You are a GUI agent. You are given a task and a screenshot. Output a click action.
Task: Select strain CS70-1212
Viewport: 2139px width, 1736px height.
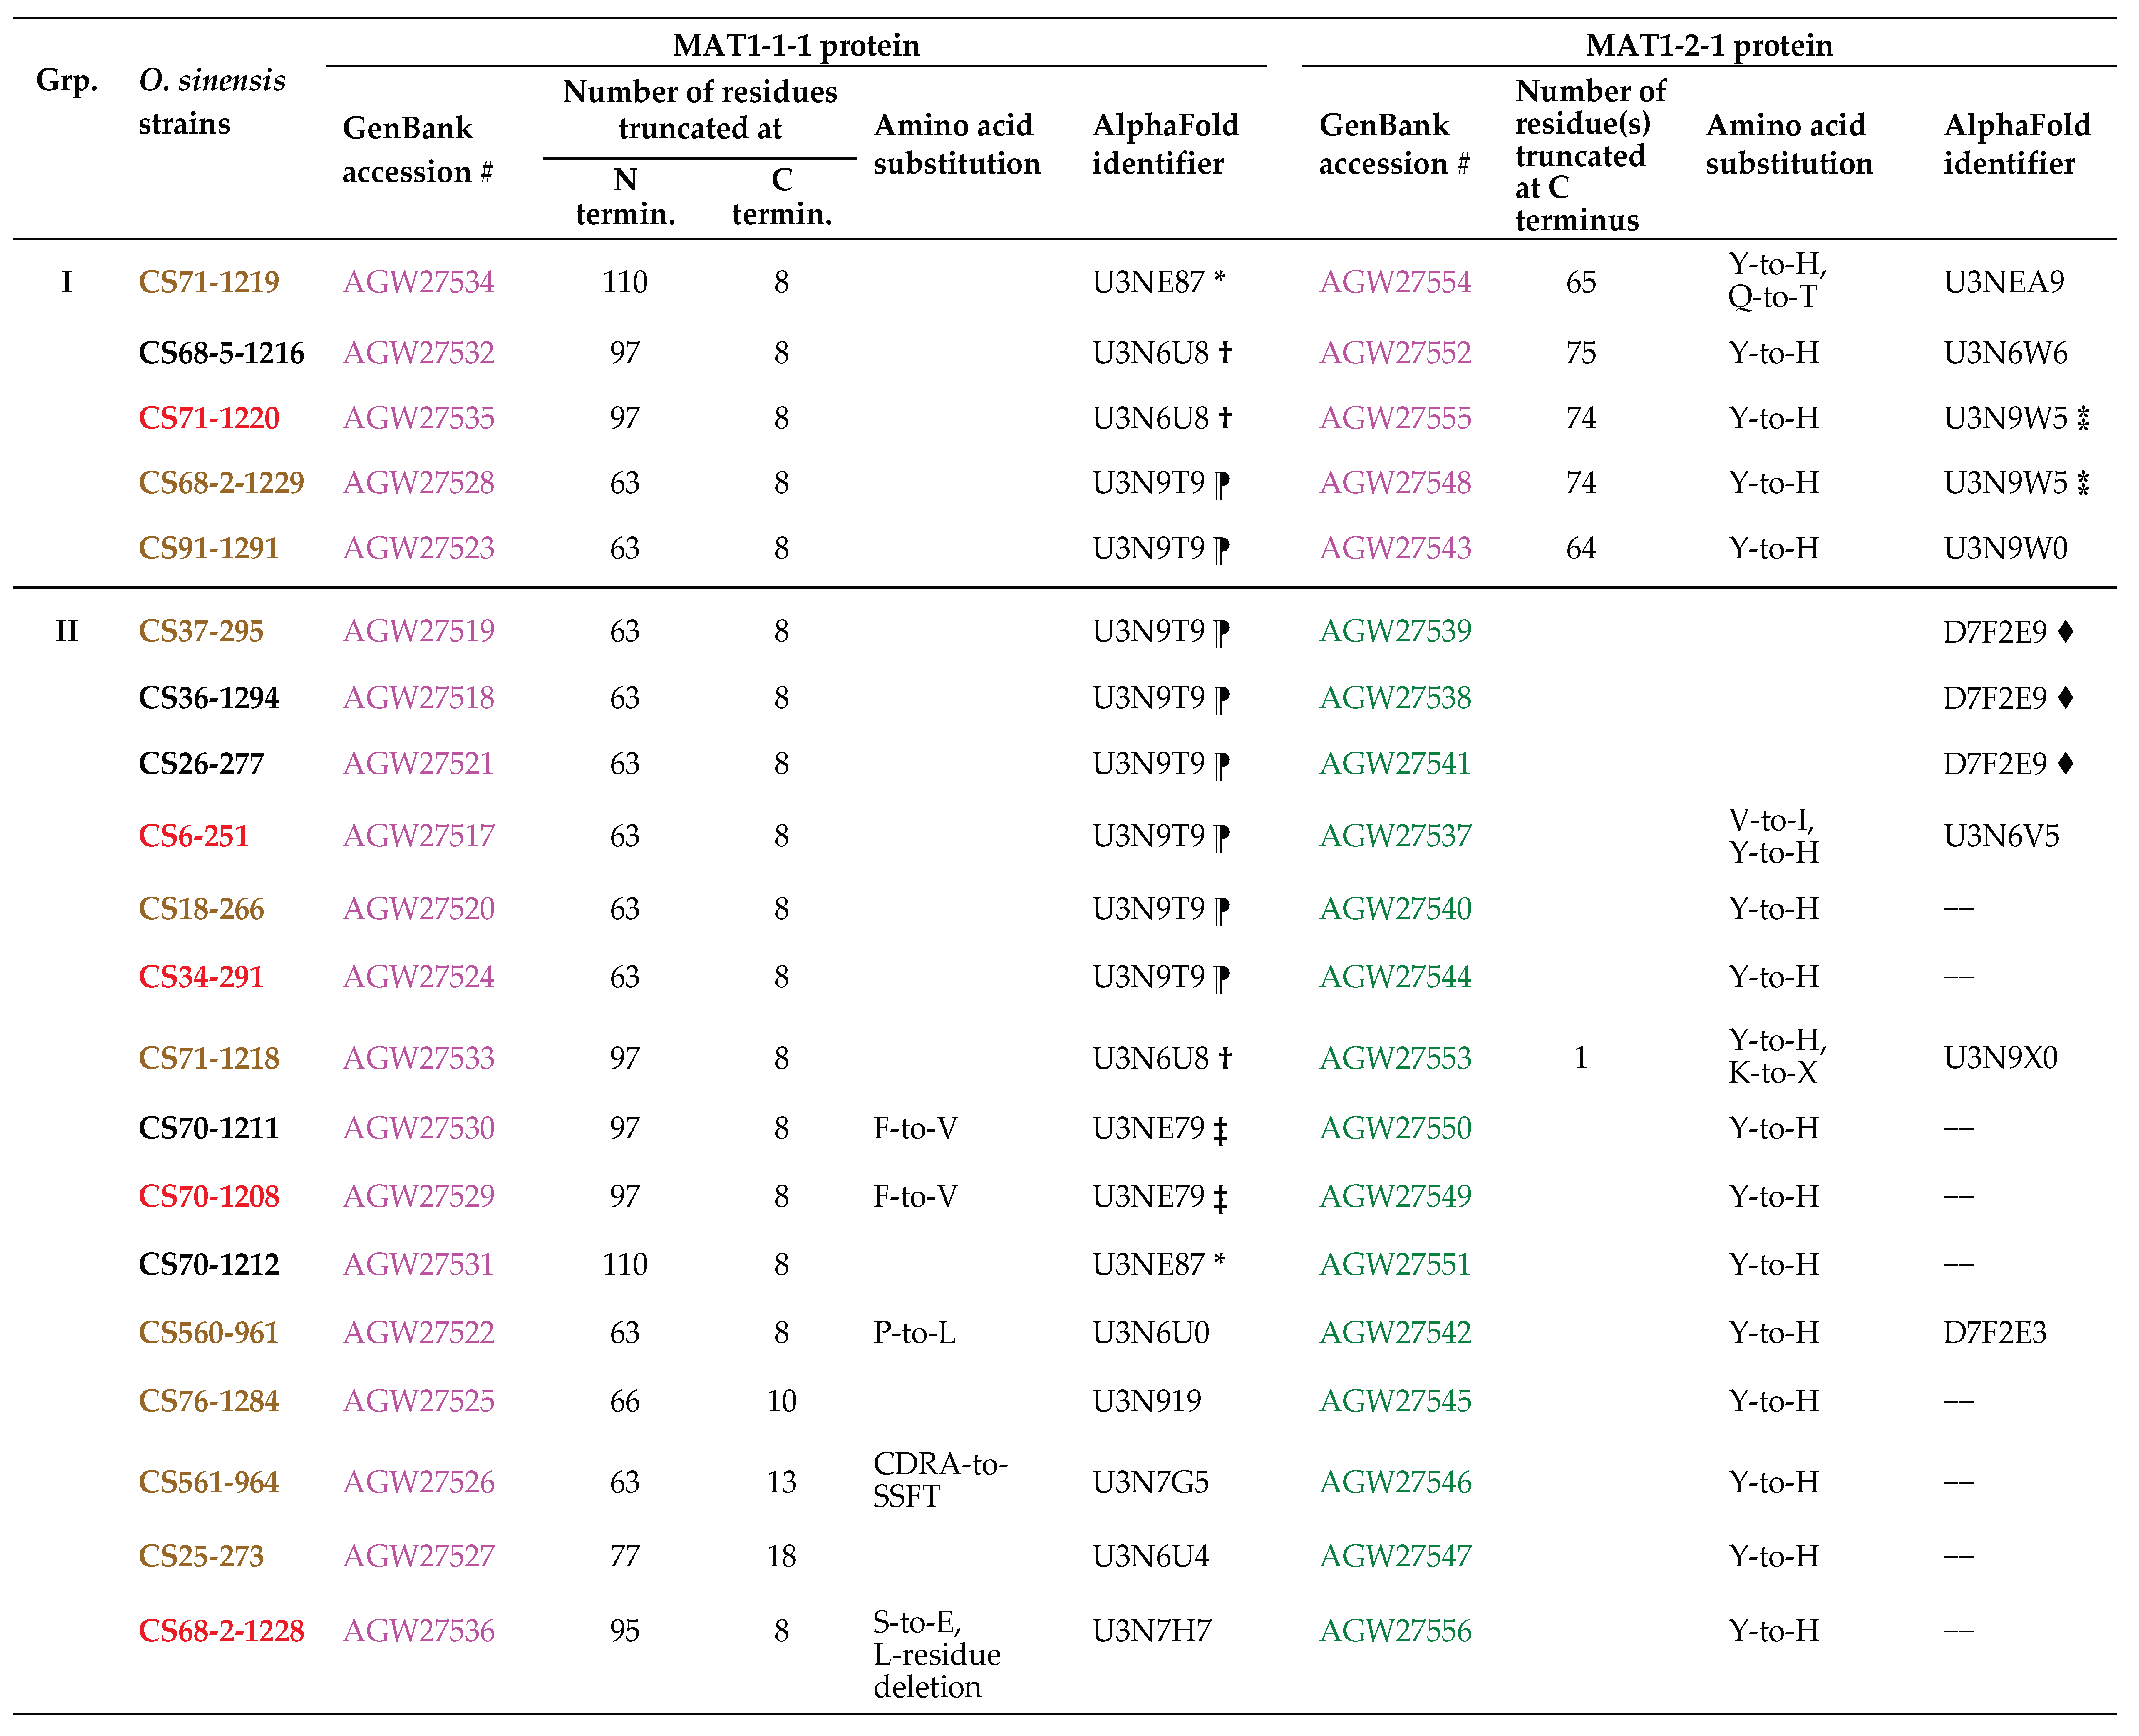[x=209, y=1265]
